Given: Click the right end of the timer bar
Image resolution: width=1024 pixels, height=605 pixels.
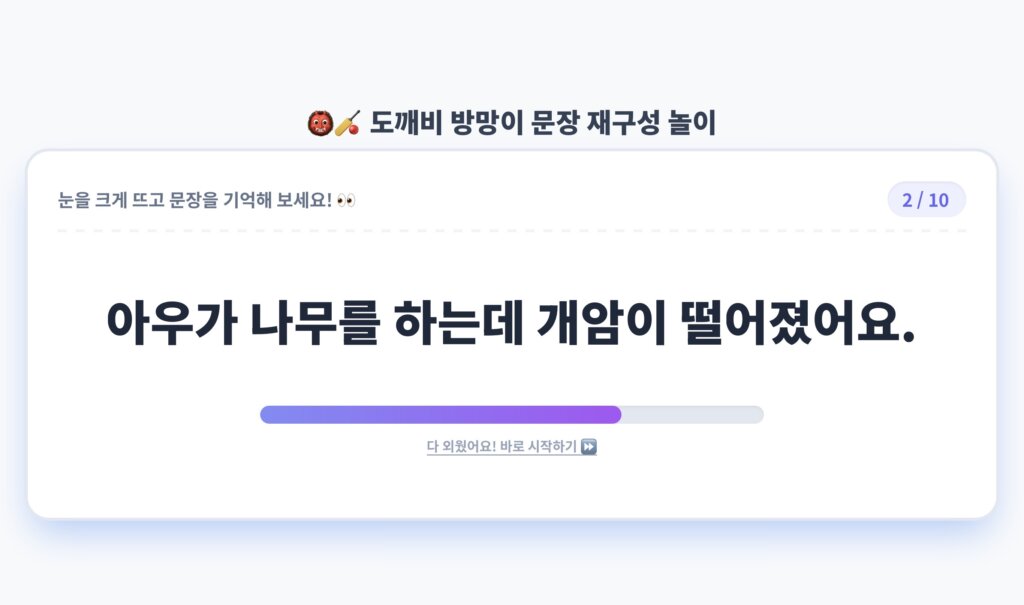Looking at the screenshot, I should [760, 415].
